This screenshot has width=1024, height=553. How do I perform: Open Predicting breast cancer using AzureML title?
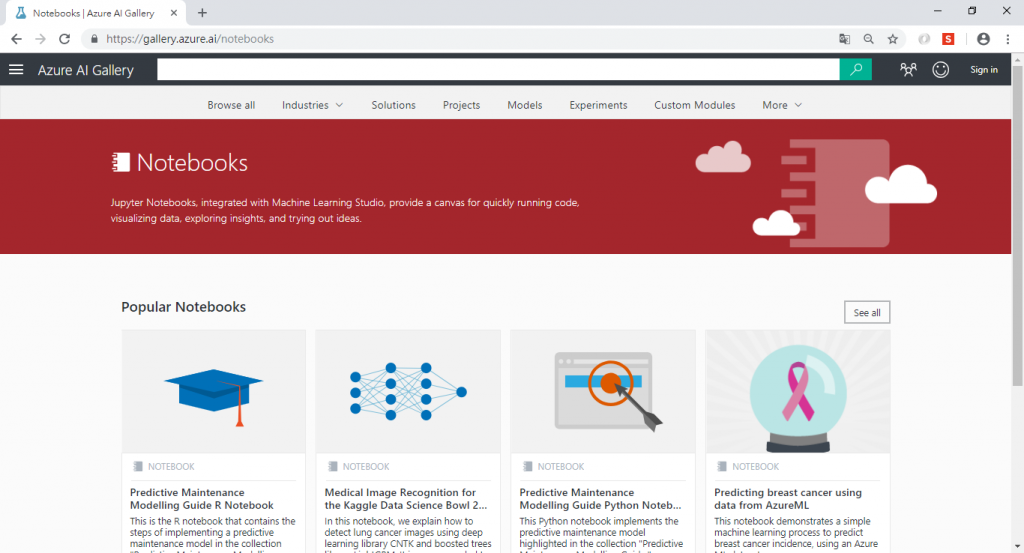pyautogui.click(x=788, y=499)
